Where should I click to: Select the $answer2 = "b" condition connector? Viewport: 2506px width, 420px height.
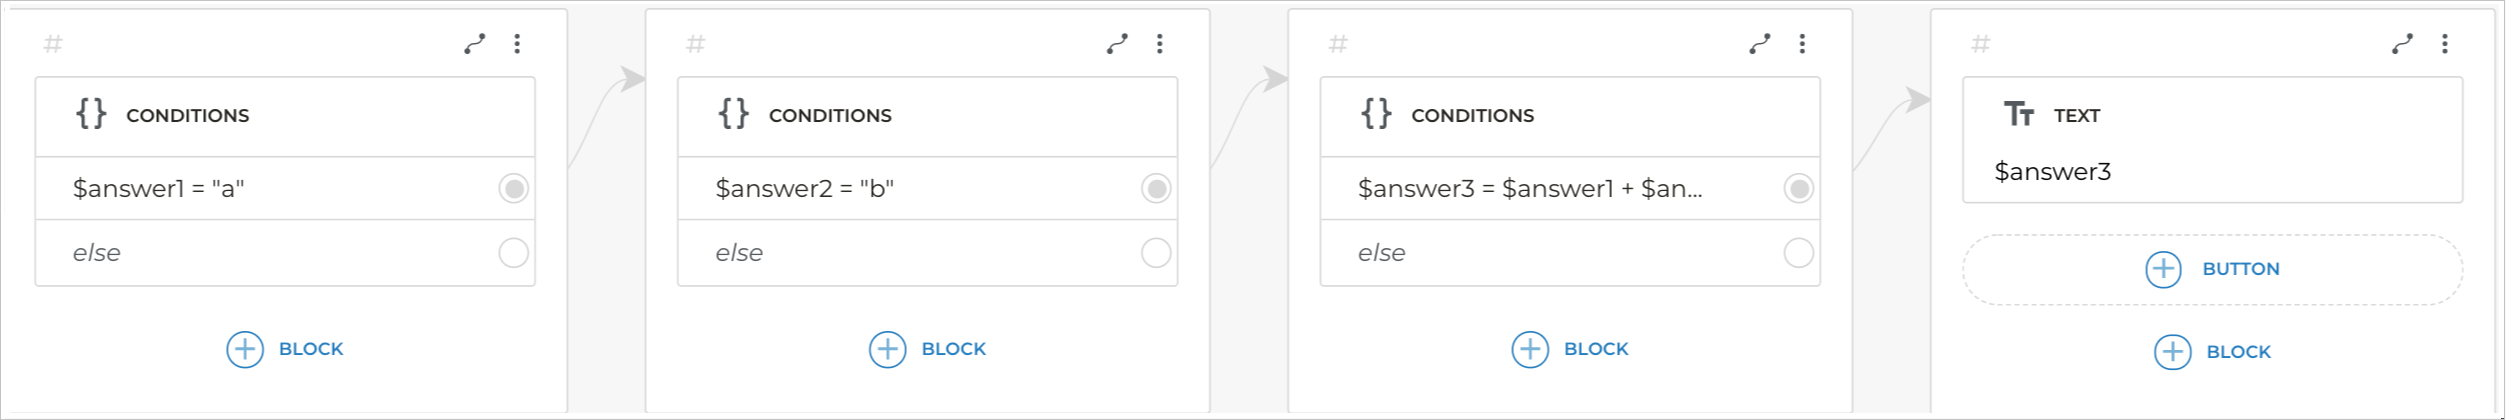(x=1156, y=188)
